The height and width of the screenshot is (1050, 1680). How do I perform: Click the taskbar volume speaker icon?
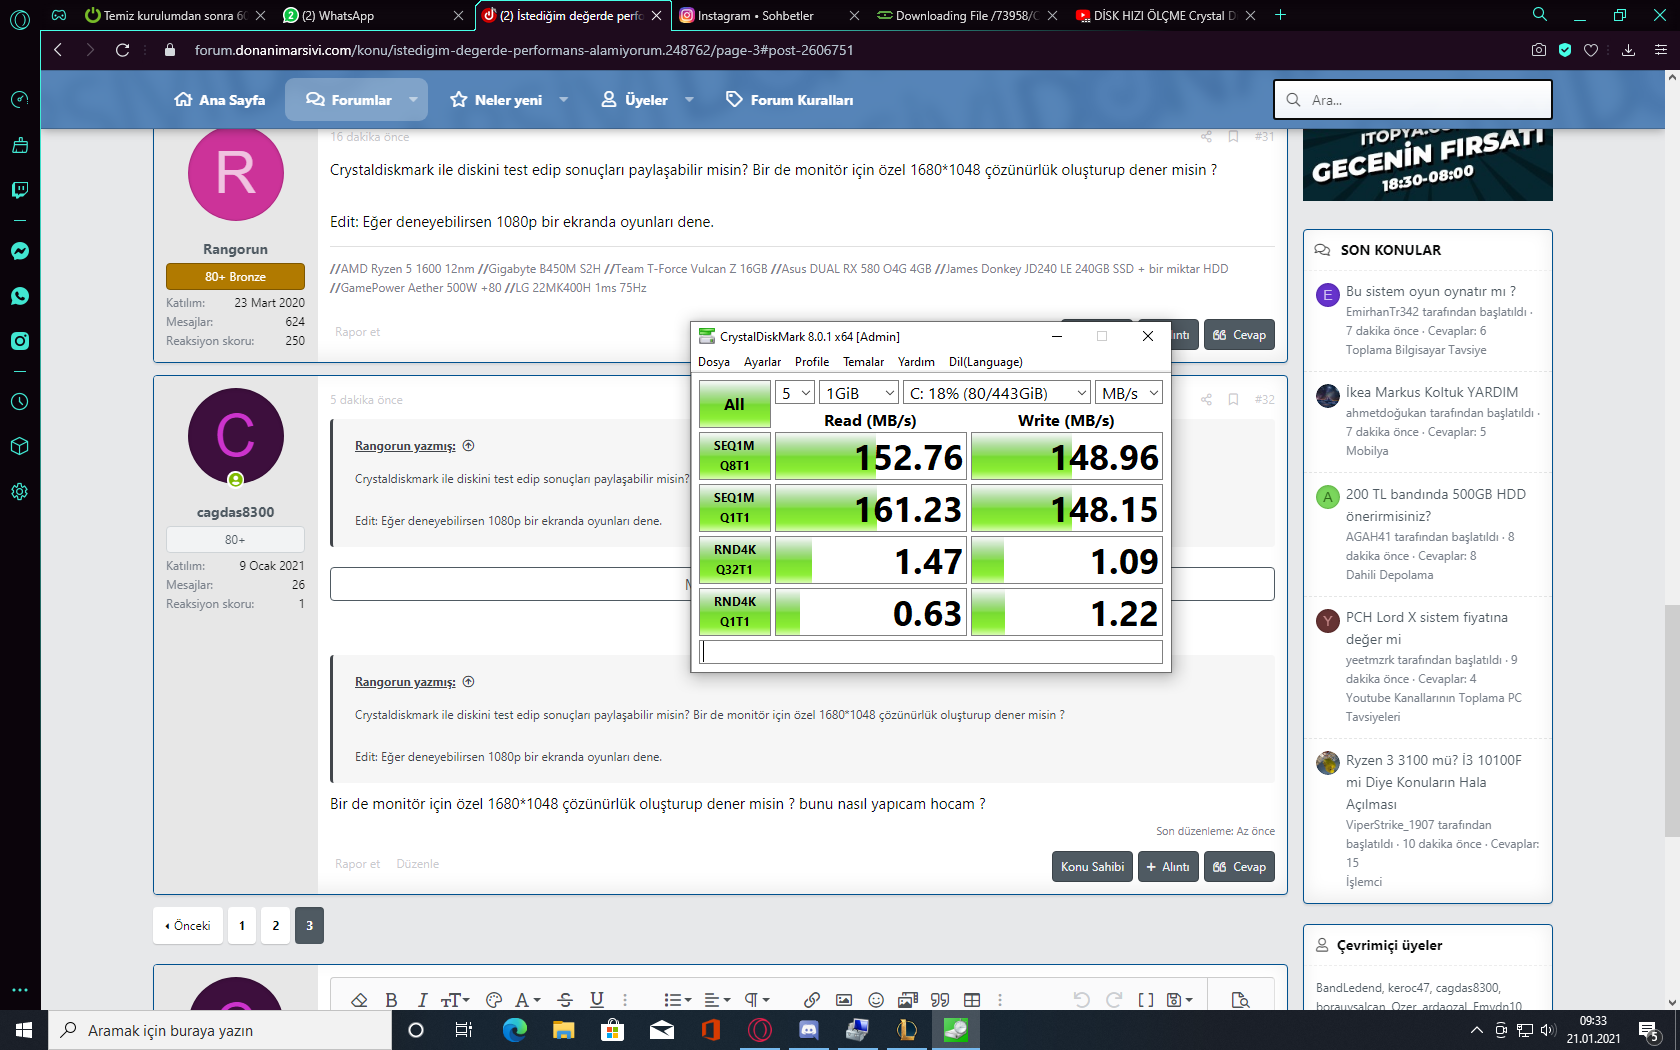tap(1547, 1030)
